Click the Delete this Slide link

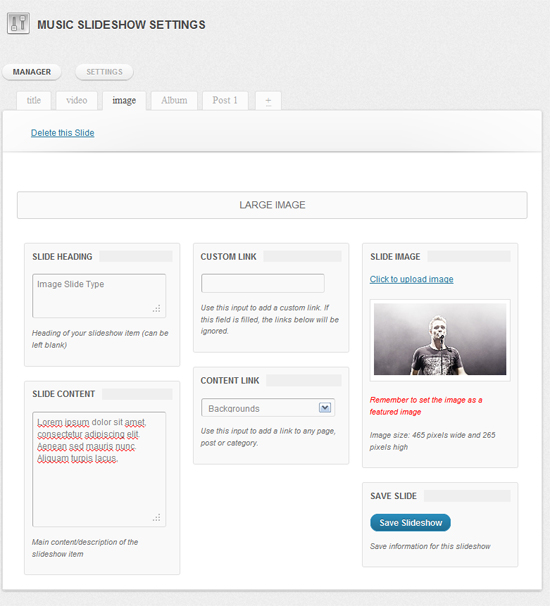[x=63, y=133]
